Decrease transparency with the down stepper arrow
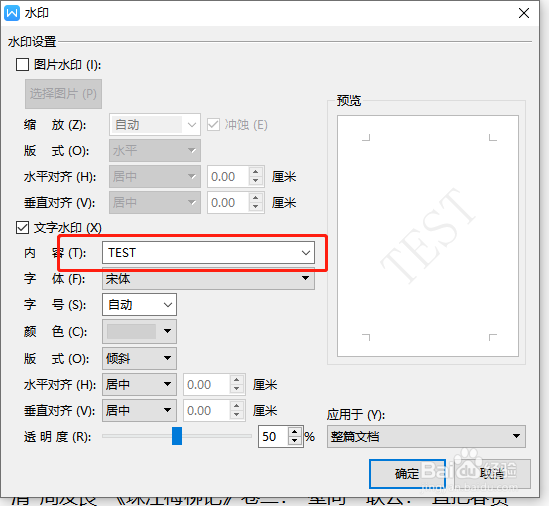The width and height of the screenshot is (549, 506). pyautogui.click(x=295, y=441)
